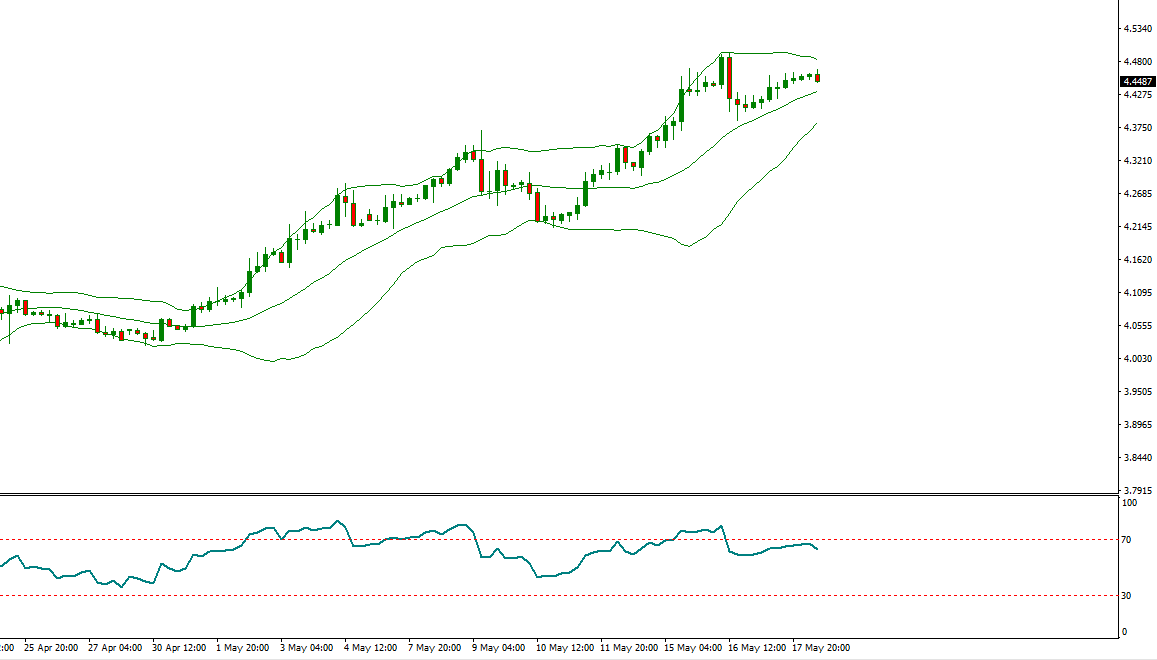Click the tall red candle near 16 May
Image resolution: width=1157 pixels, height=660 pixels.
729,77
